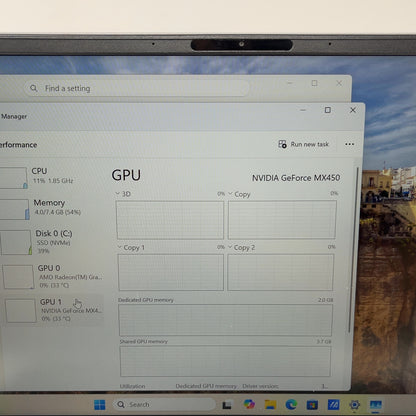Viewport: 416px width, 416px height.
Task: Maximize the Settings window behind
Action: point(314,83)
